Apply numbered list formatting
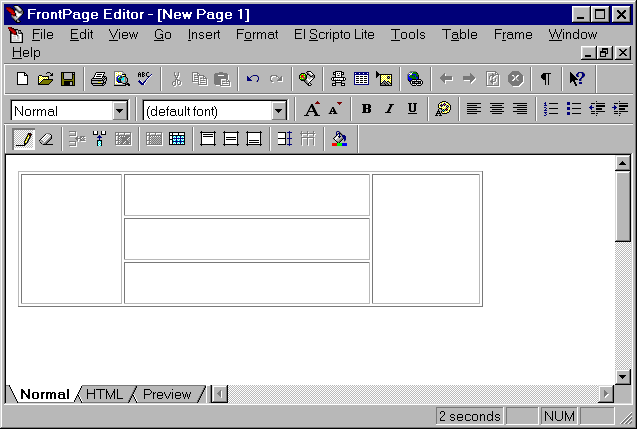 pos(551,109)
